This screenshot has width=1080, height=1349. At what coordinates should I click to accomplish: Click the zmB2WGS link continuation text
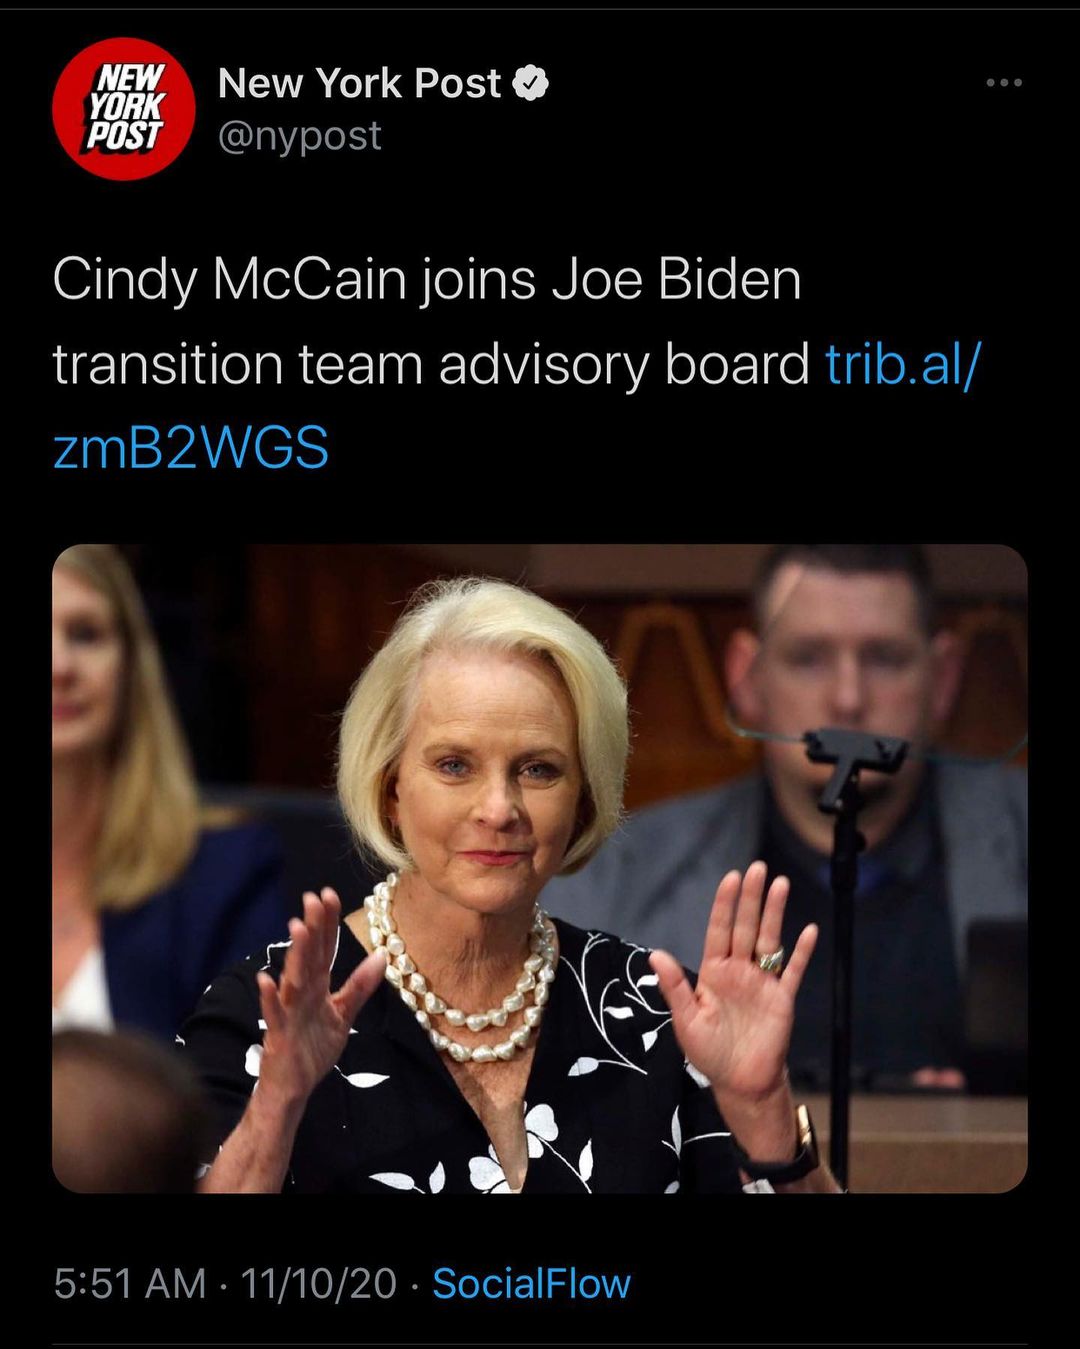(191, 447)
